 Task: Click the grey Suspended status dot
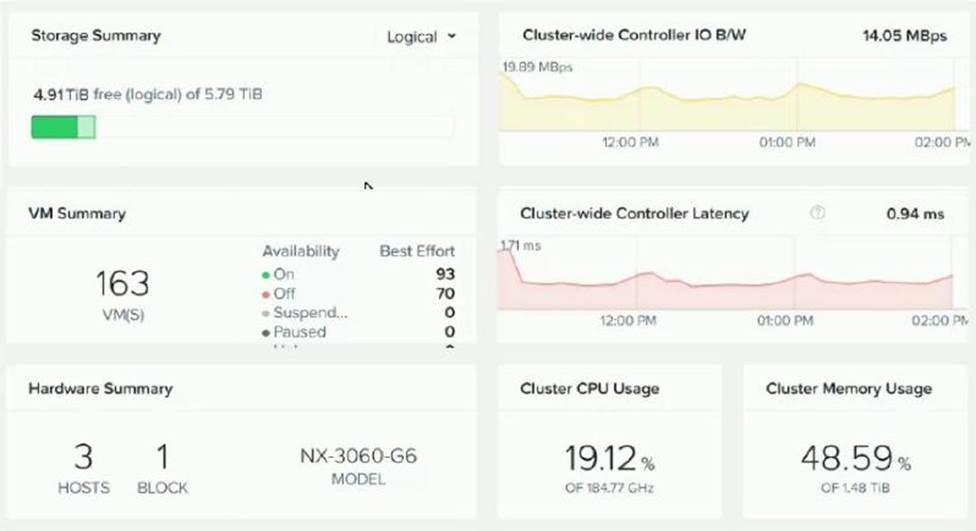(x=266, y=313)
